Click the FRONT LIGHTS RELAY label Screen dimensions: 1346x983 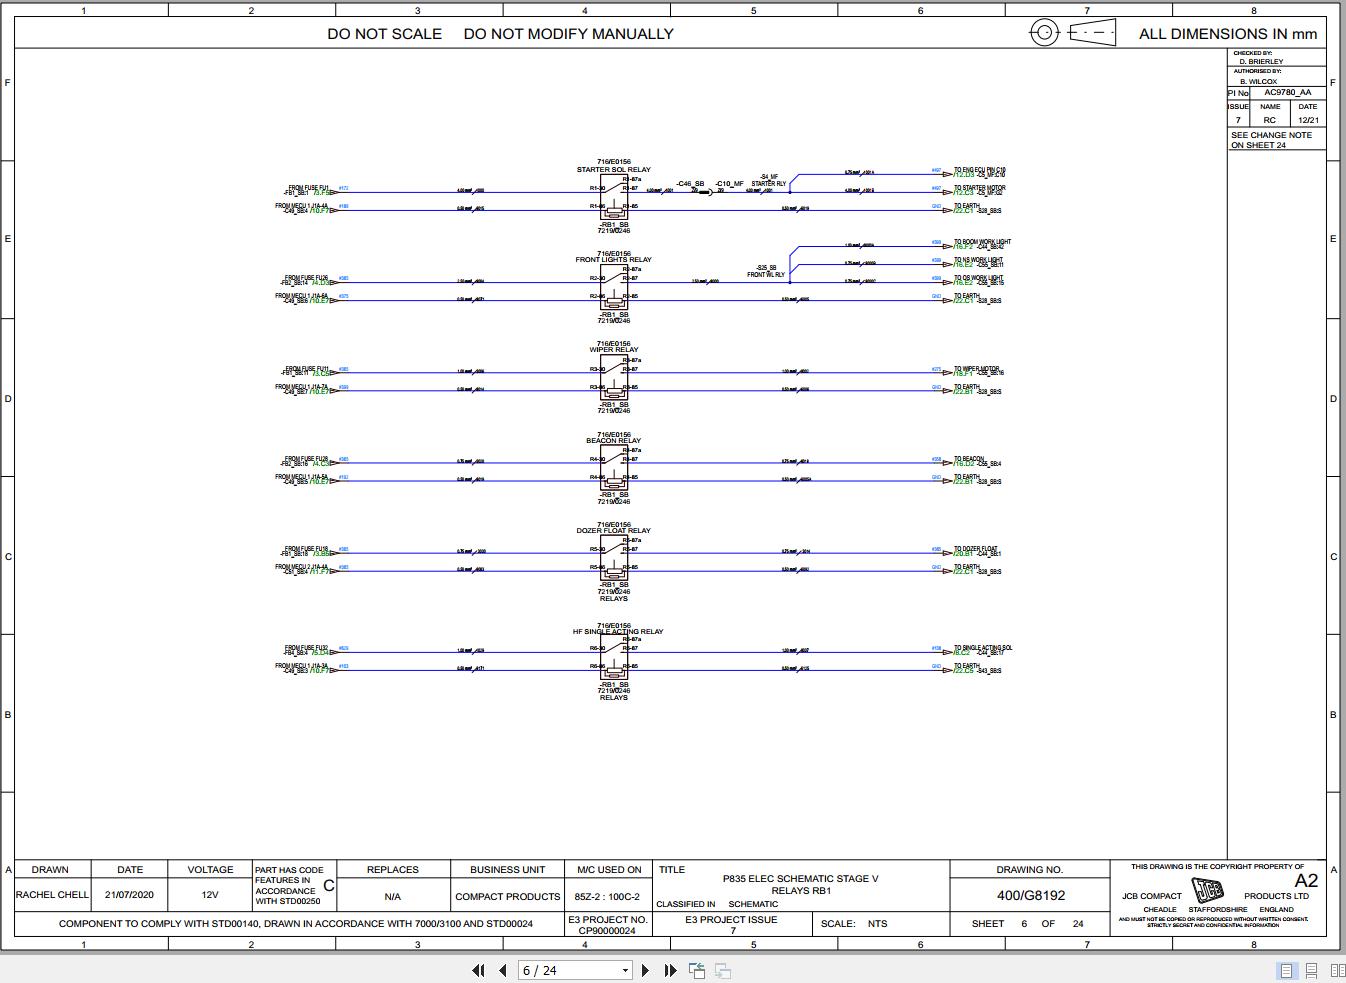tap(613, 260)
